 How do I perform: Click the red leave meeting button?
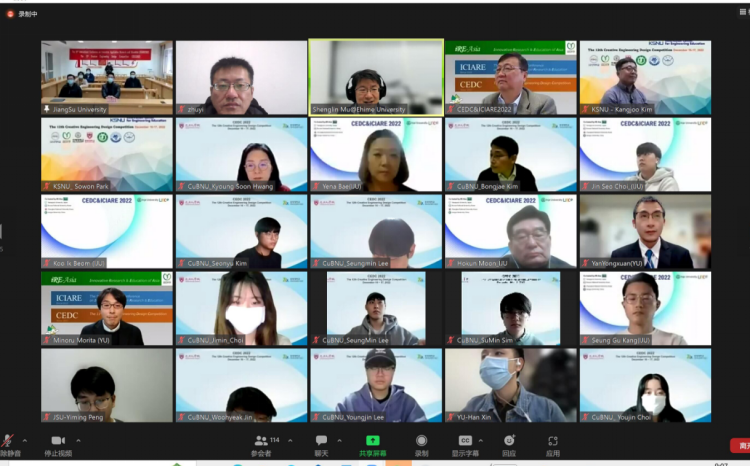pos(741,446)
